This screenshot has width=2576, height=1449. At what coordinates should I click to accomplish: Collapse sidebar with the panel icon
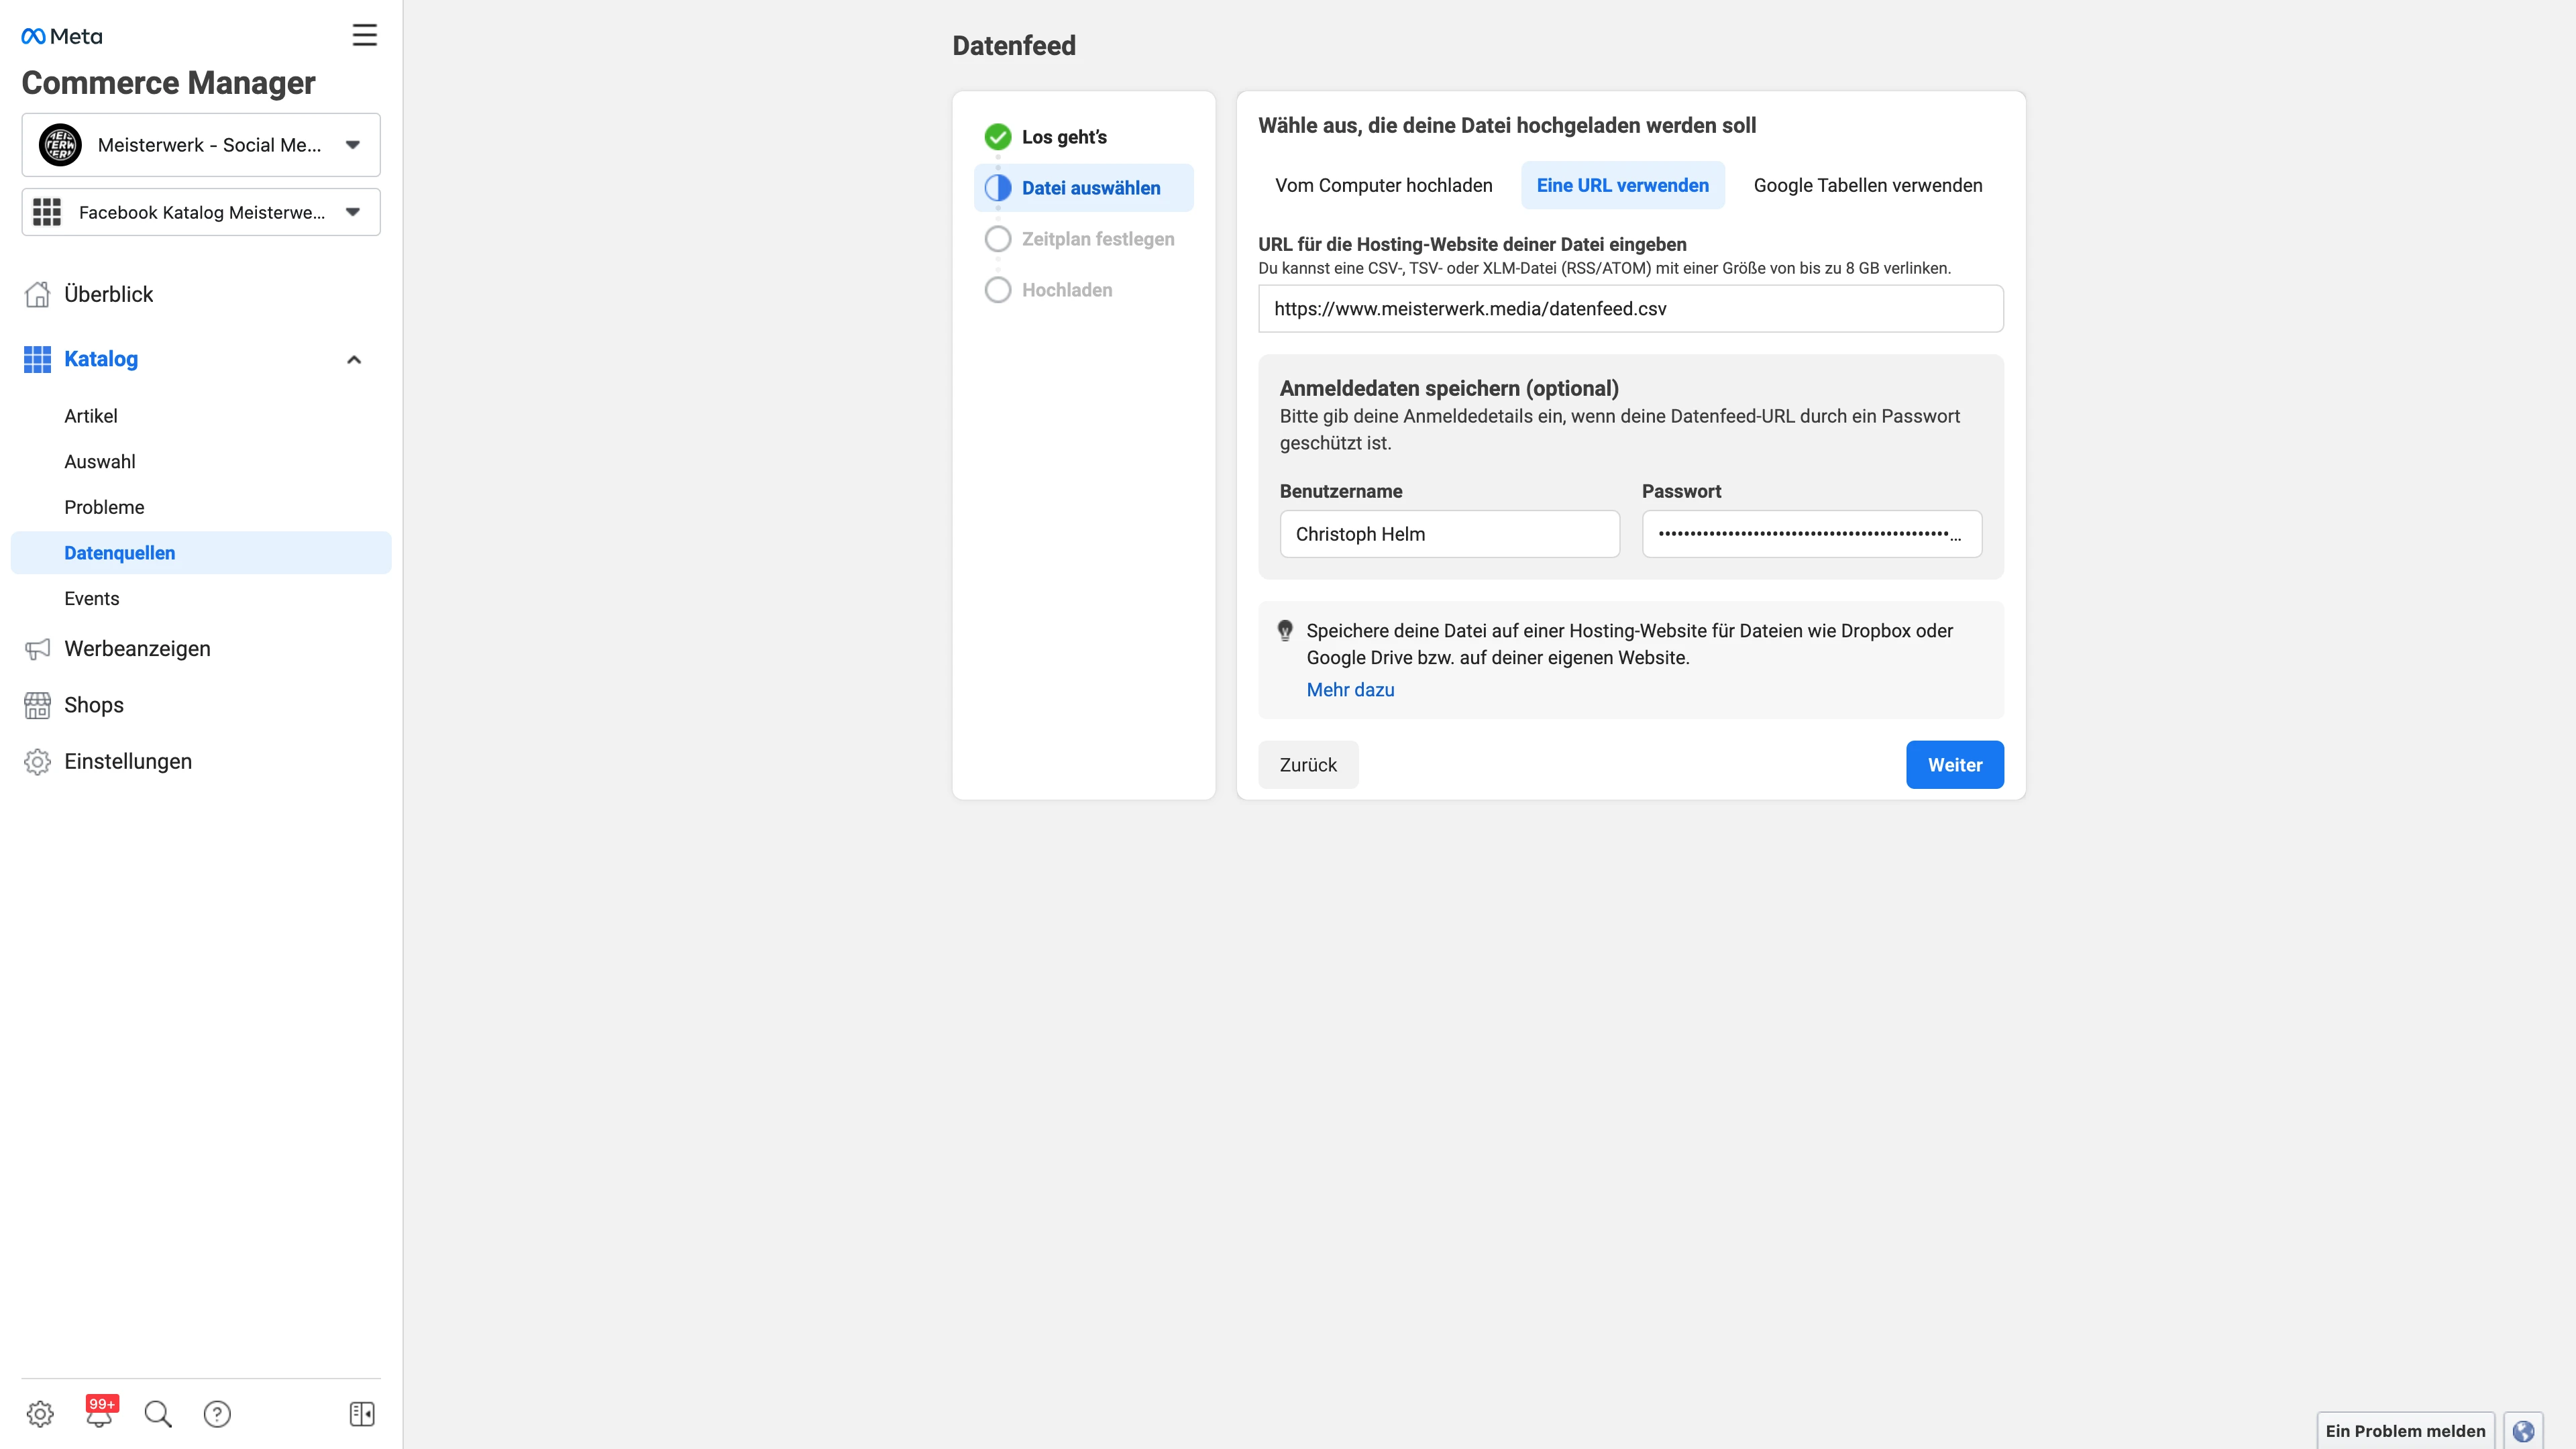click(362, 1413)
